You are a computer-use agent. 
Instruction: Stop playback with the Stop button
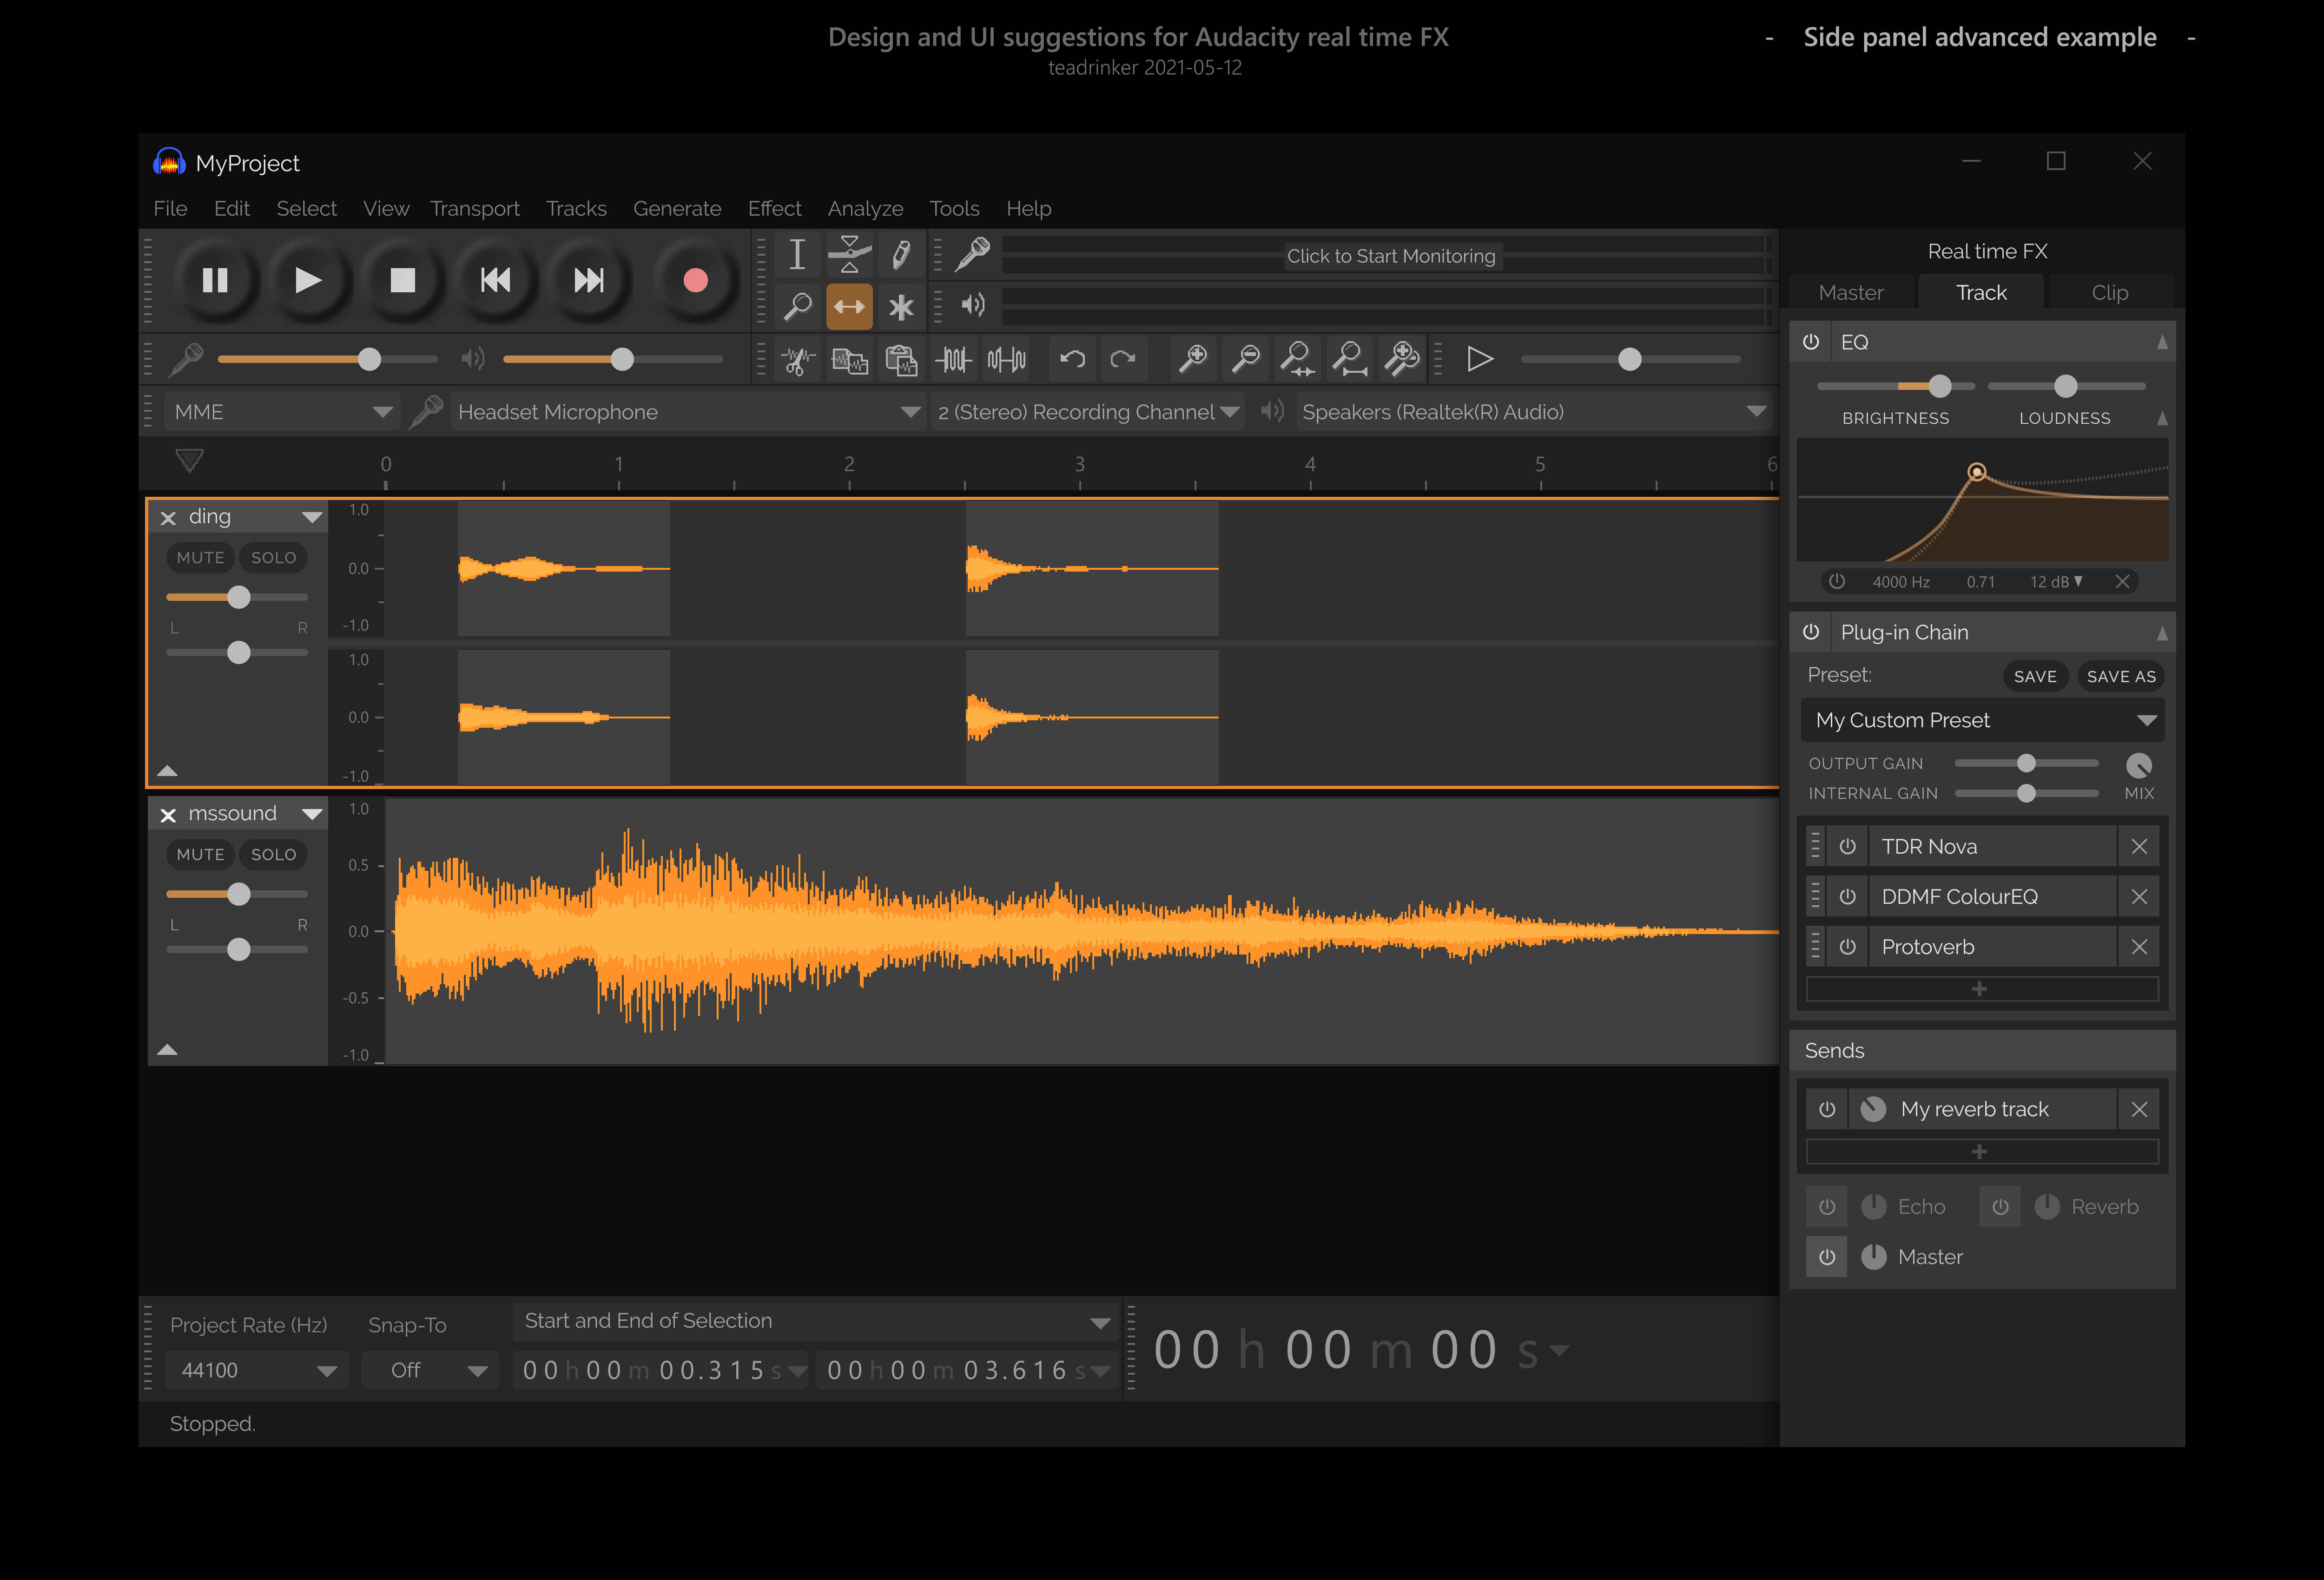coord(402,281)
